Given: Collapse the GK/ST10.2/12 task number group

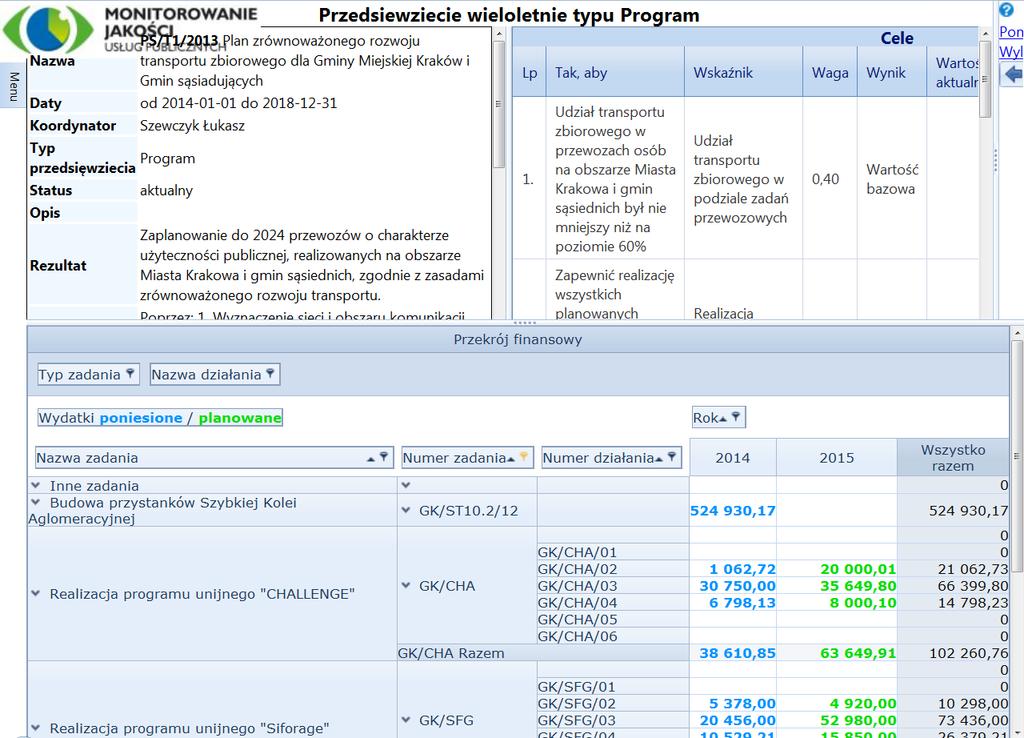Looking at the screenshot, I should click(x=406, y=511).
